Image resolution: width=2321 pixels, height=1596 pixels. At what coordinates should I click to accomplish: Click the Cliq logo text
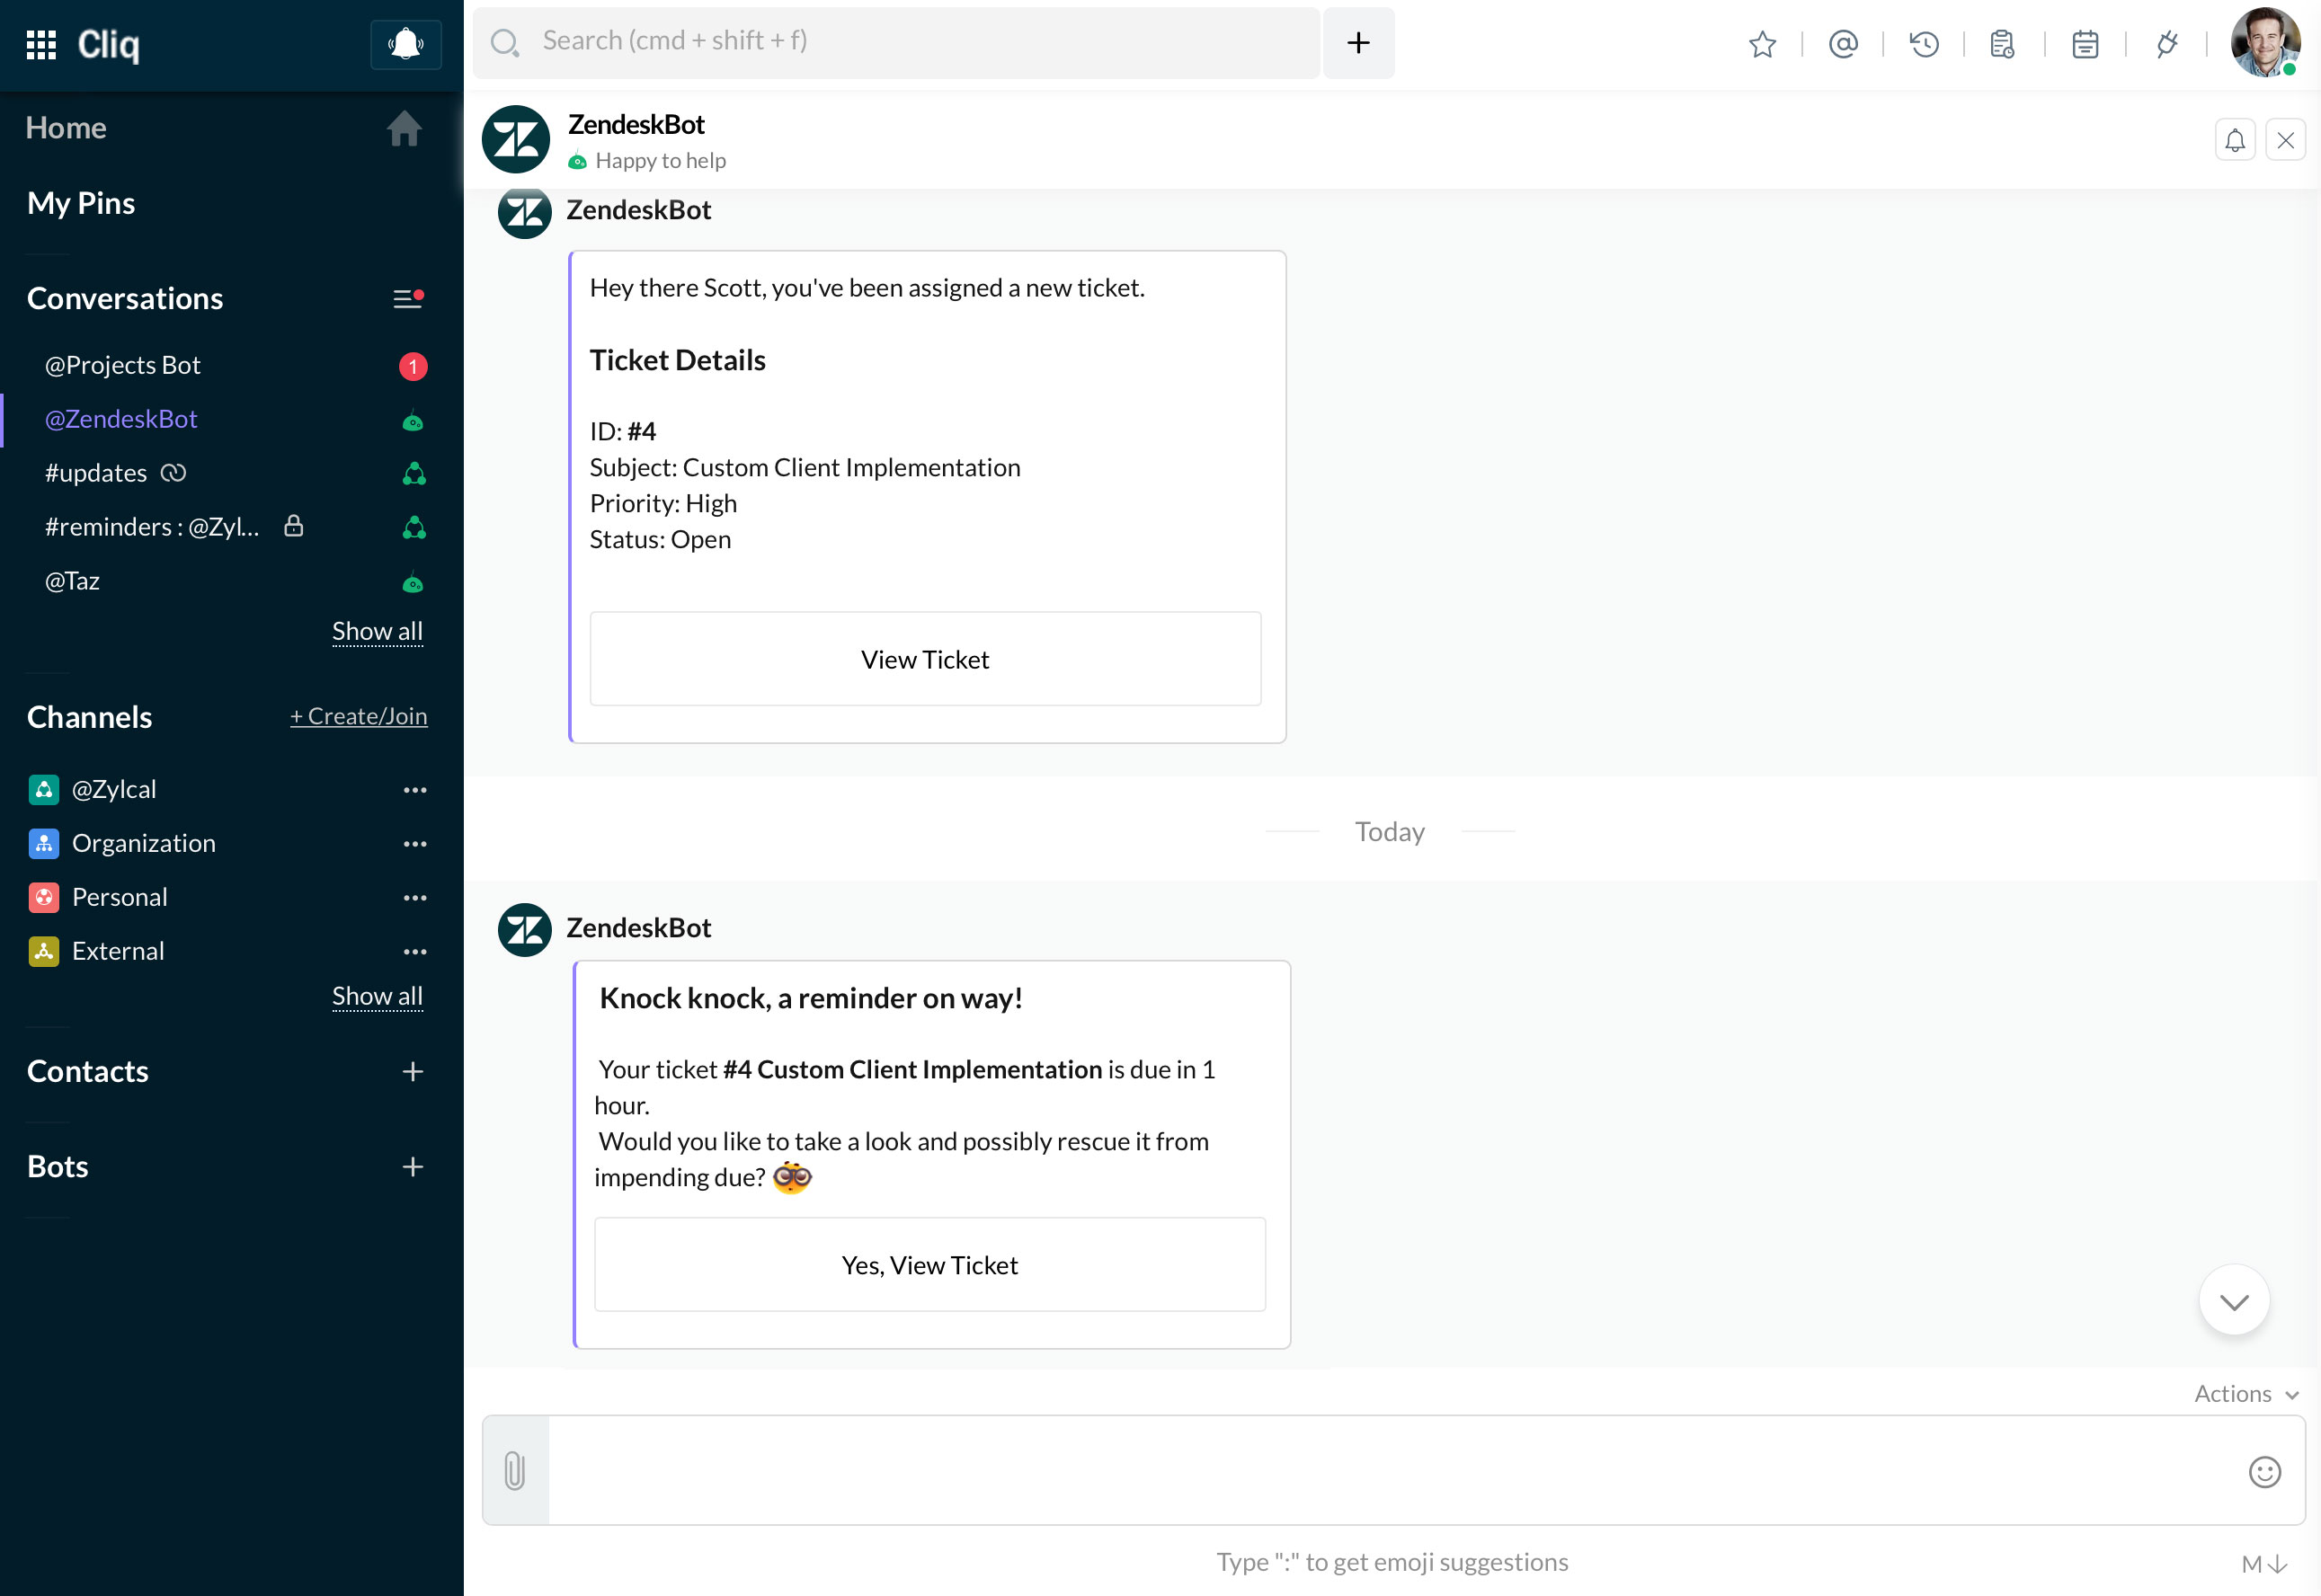108,44
